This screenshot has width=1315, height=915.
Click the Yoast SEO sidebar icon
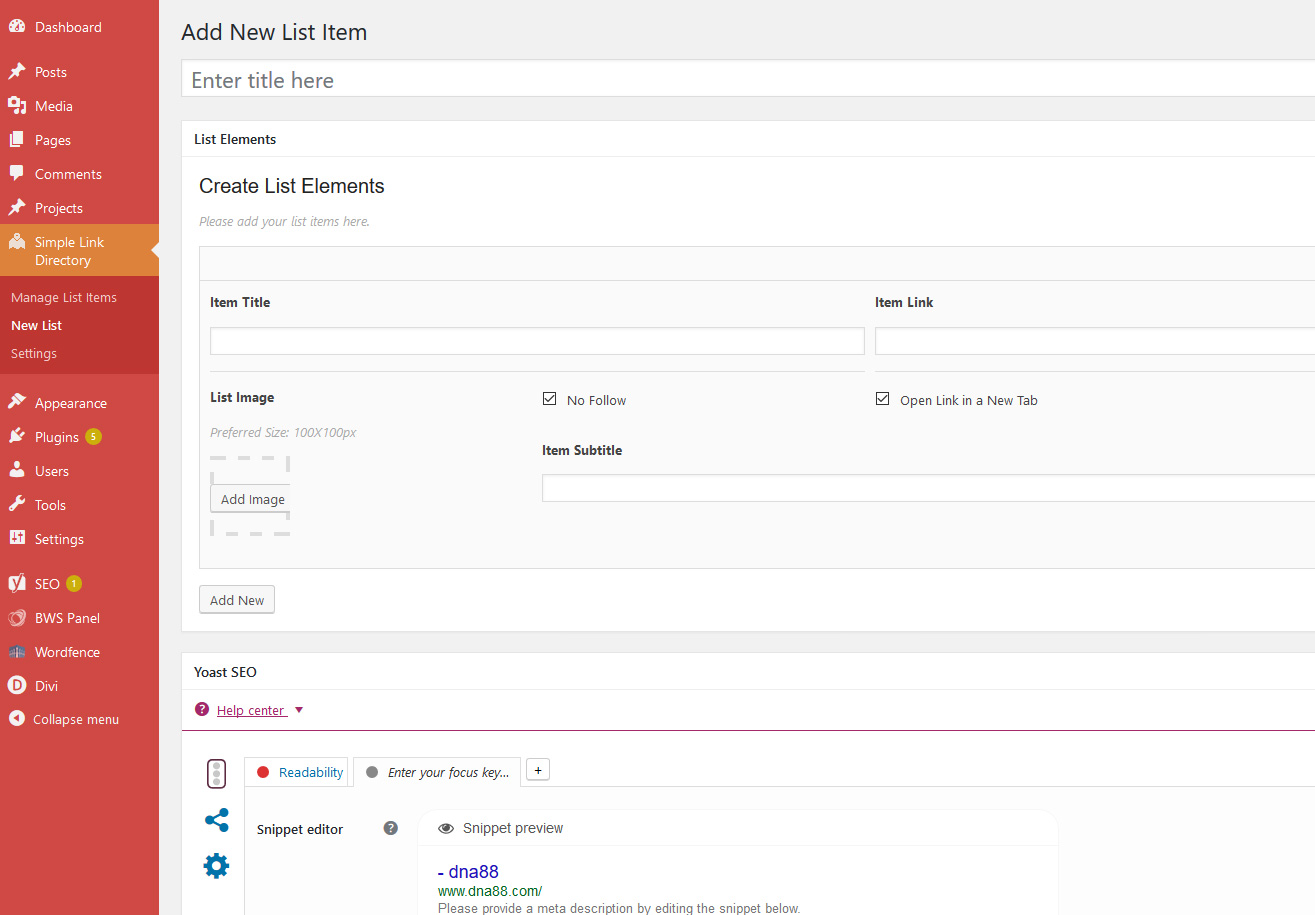17,584
